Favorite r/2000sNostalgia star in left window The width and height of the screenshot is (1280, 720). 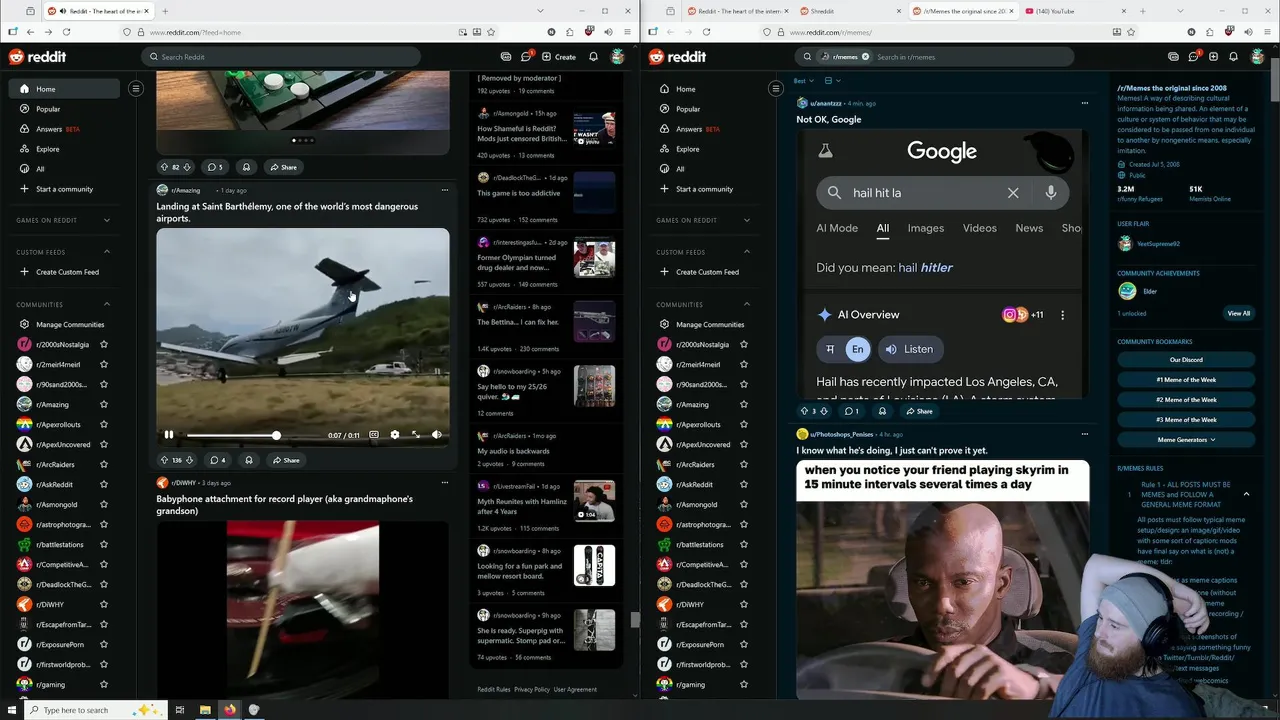(104, 344)
